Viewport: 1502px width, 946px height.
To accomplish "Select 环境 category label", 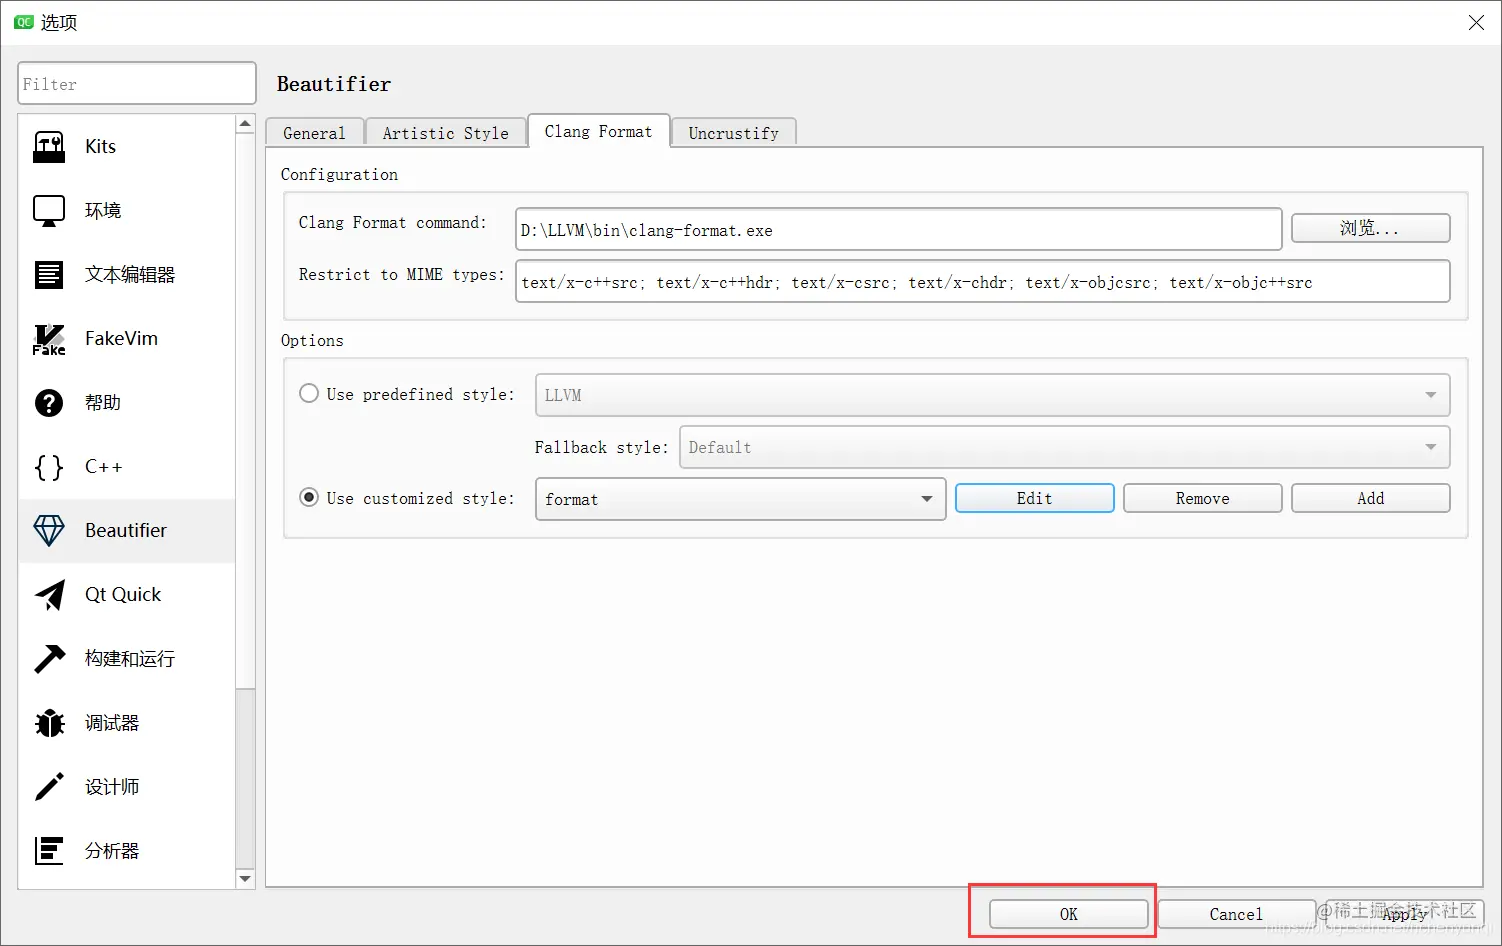I will (103, 211).
